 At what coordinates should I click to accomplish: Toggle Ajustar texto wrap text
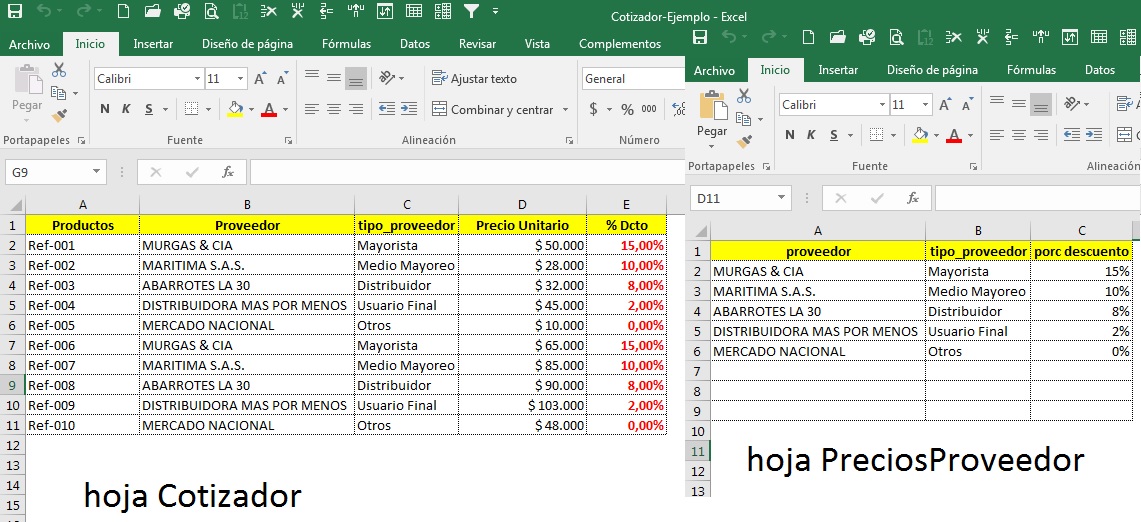(474, 79)
